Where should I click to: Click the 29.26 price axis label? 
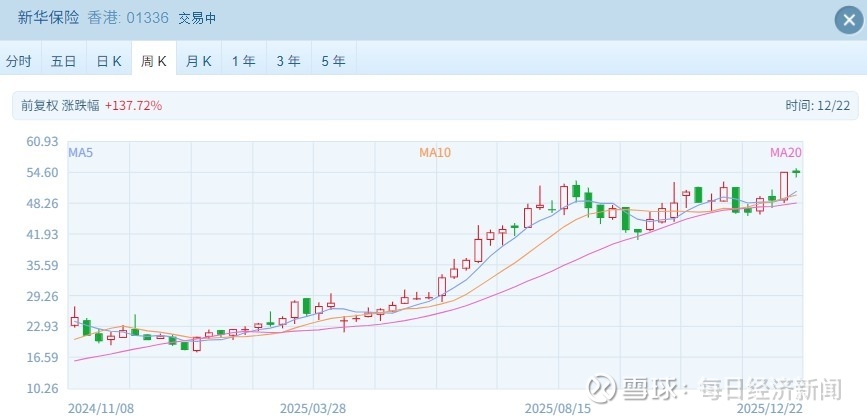[x=42, y=296]
